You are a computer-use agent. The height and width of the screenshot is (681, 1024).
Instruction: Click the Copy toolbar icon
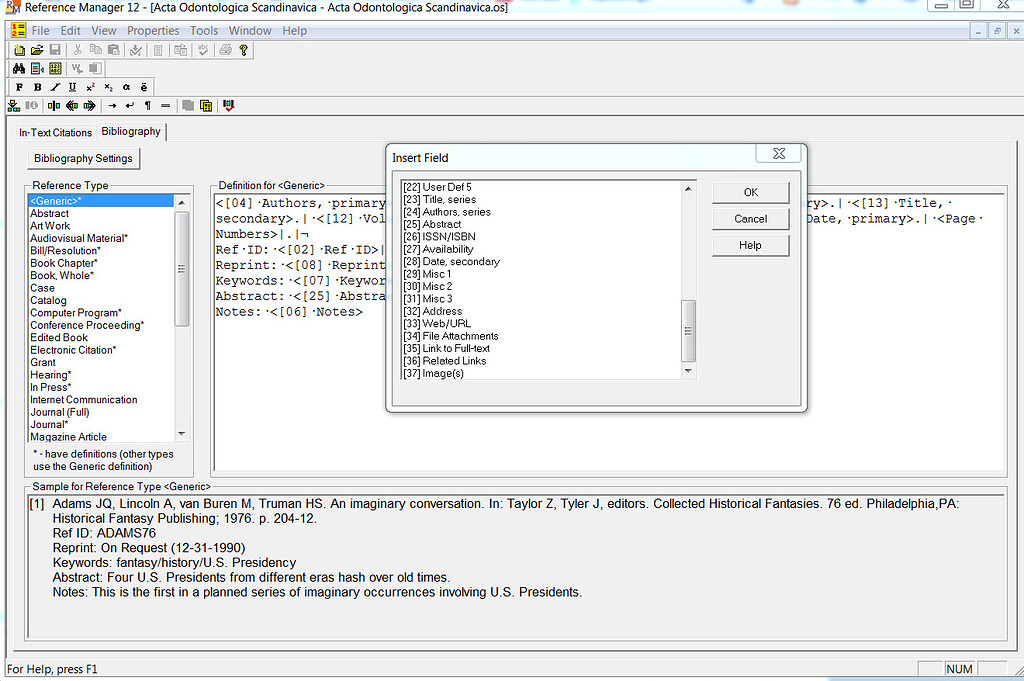(94, 49)
